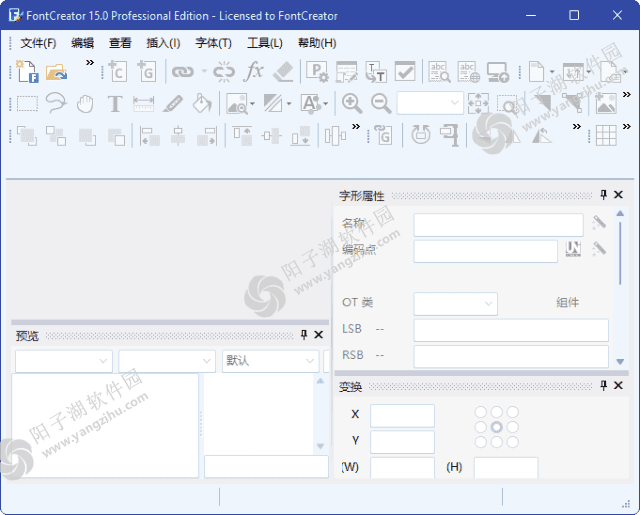The image size is (640, 515).
Task: Select the middle-left anchor radio button
Action: (x=481, y=427)
